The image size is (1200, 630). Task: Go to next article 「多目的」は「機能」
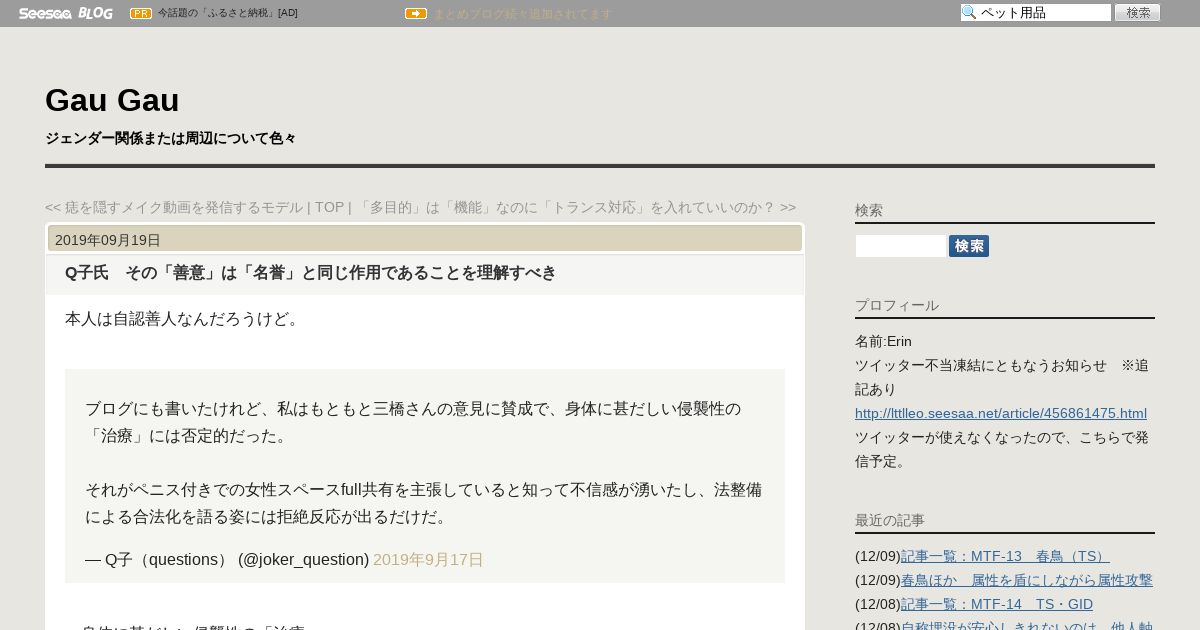tap(576, 207)
